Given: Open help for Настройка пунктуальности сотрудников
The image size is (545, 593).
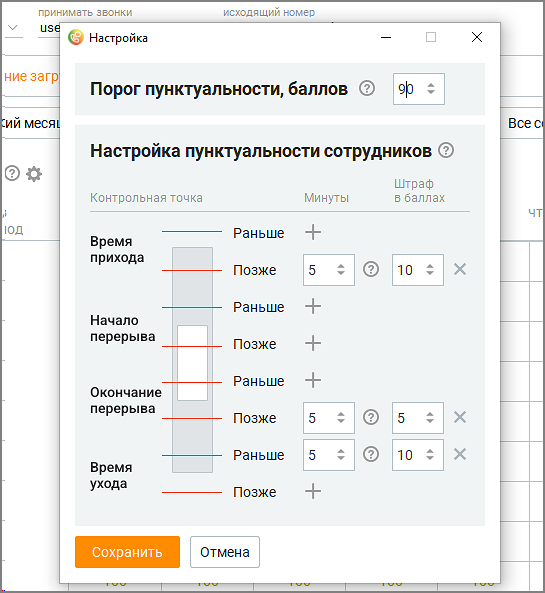Looking at the screenshot, I should click(x=446, y=150).
